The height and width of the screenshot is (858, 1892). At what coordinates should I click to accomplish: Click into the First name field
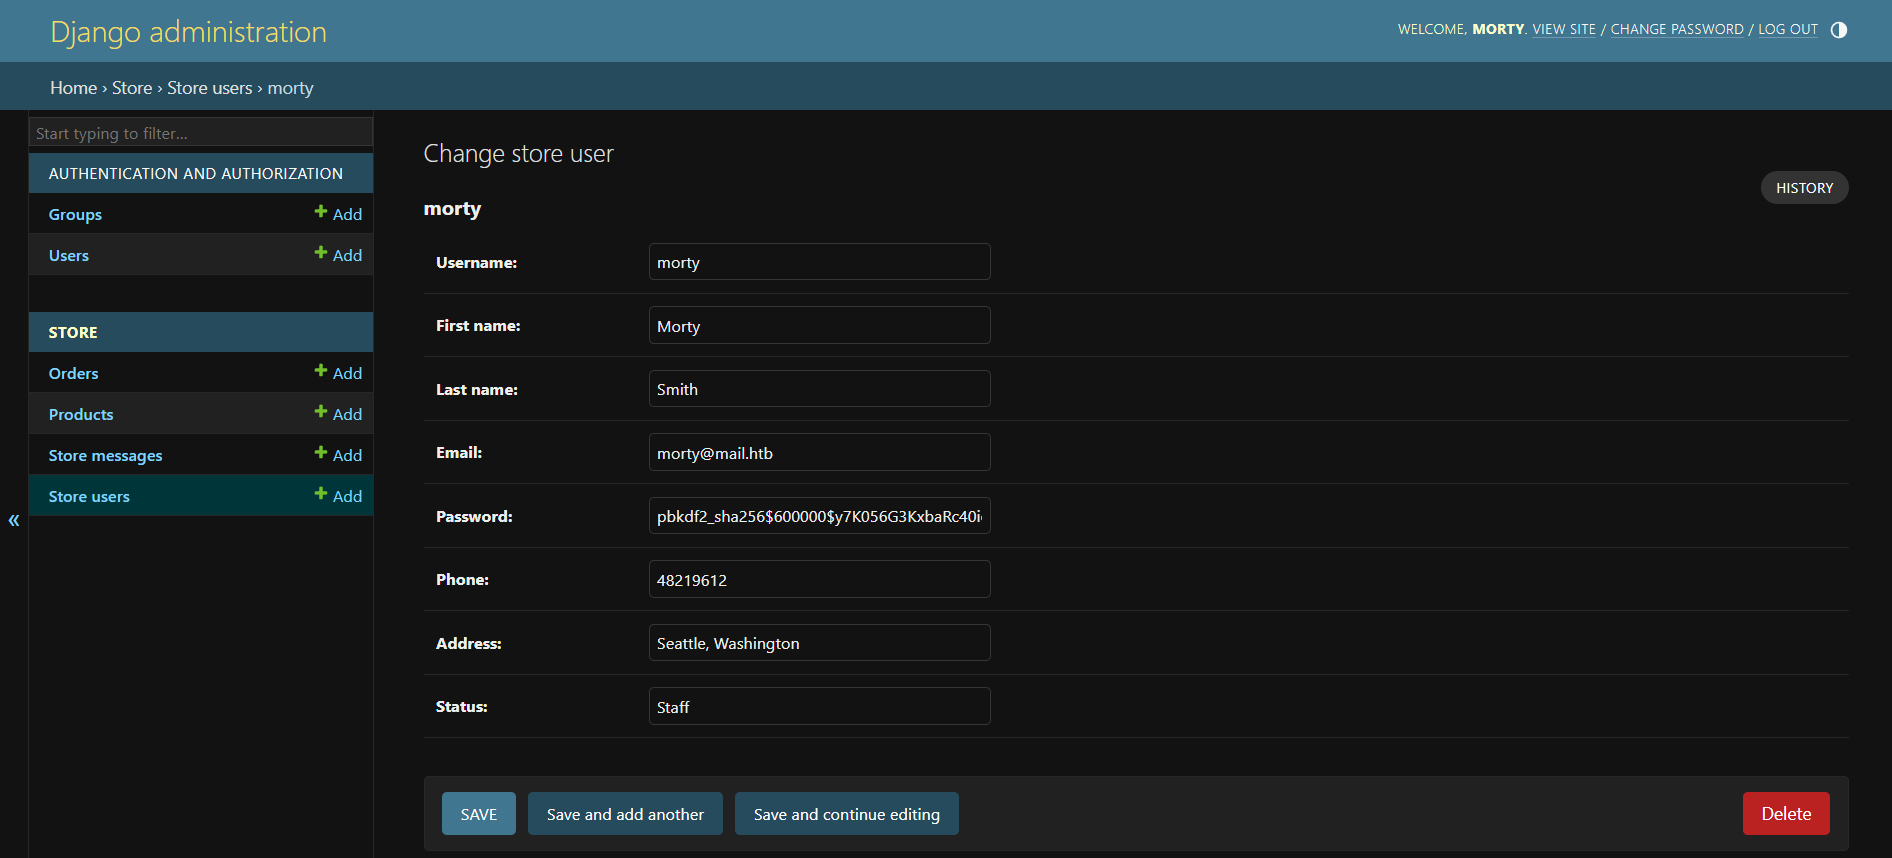[820, 325]
